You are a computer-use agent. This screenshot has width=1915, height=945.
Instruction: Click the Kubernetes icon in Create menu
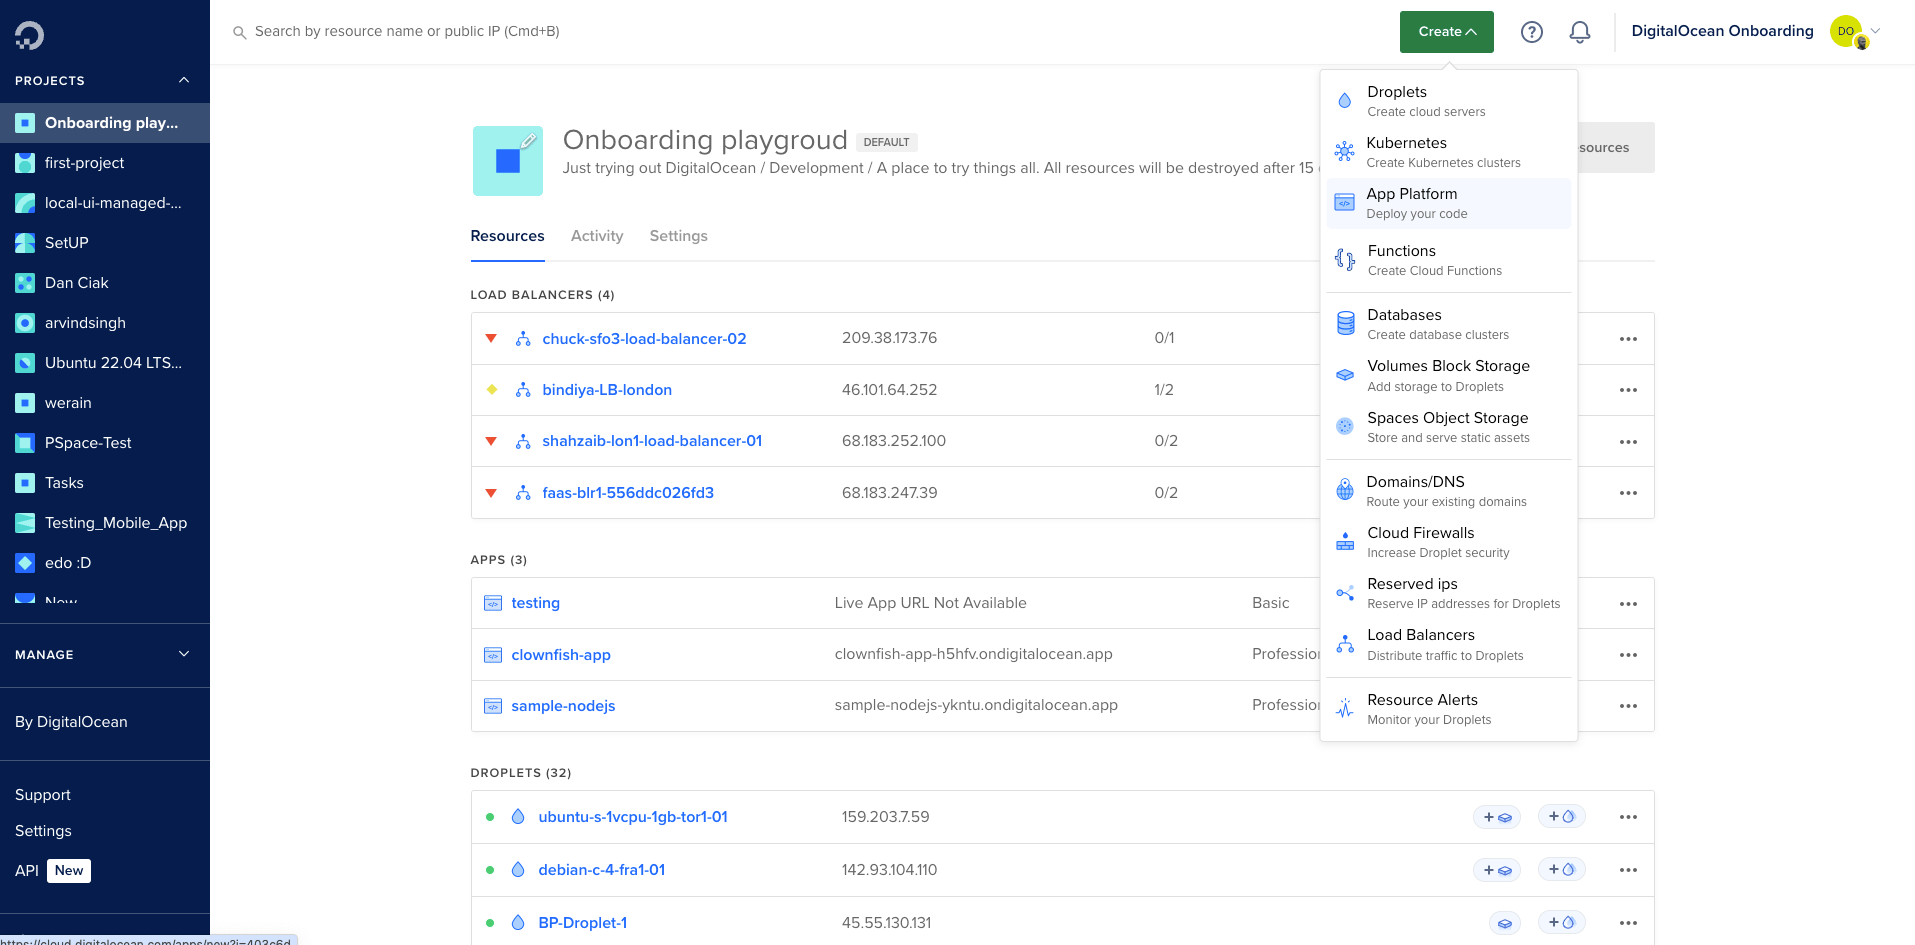1345,152
